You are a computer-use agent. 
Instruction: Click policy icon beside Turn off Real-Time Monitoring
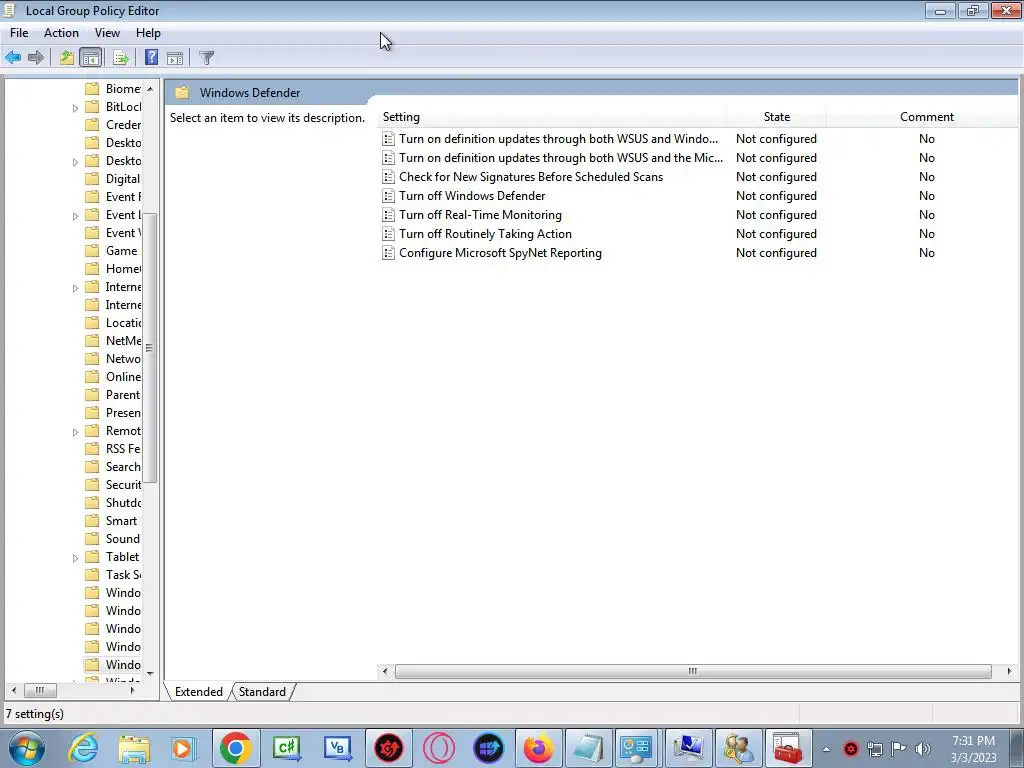click(389, 215)
